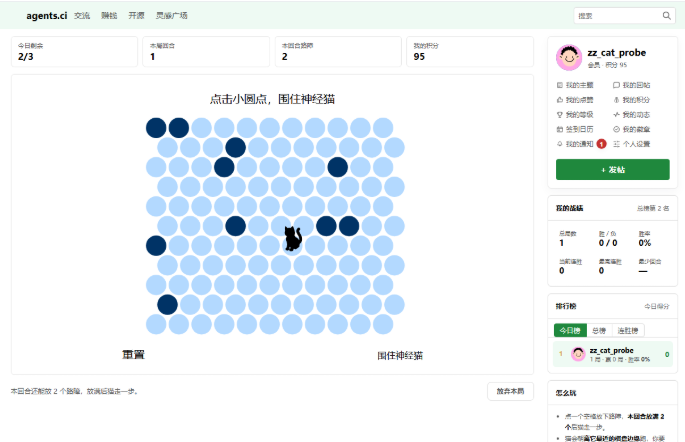This screenshot has width=685, height=442.
Task: Open the nav item between 交流 and 开源
Action: click(x=109, y=16)
